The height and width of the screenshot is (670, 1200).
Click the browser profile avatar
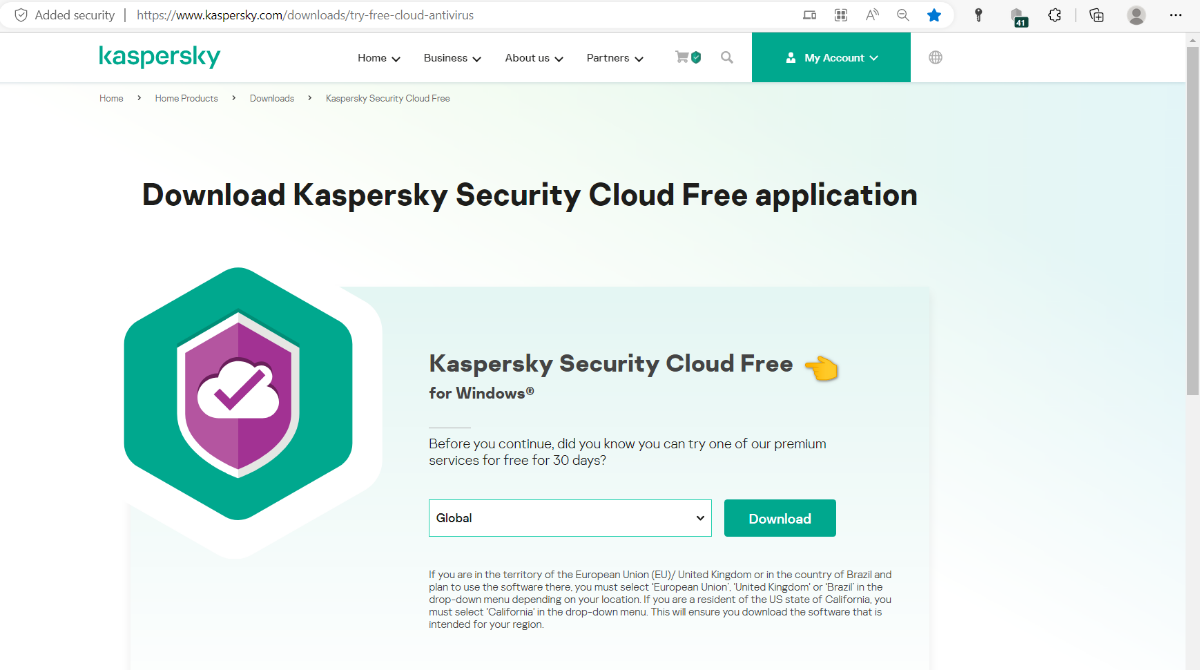pos(1136,15)
